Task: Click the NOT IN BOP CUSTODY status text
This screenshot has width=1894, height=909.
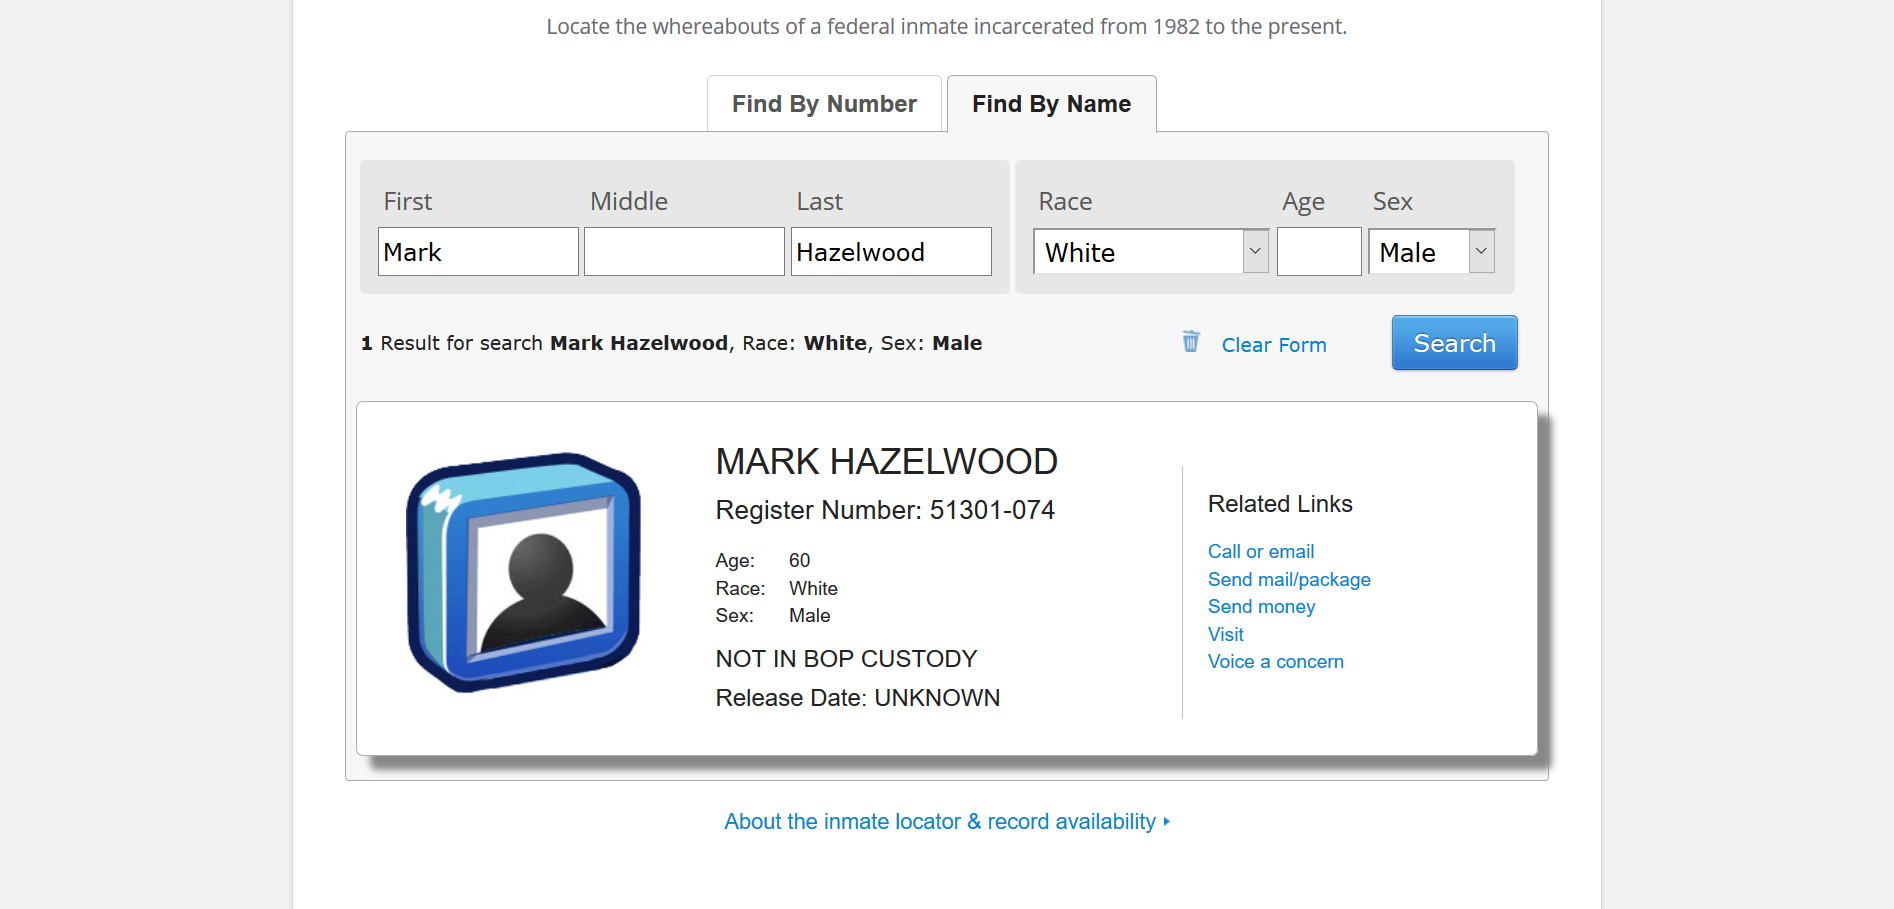Action: click(x=846, y=659)
